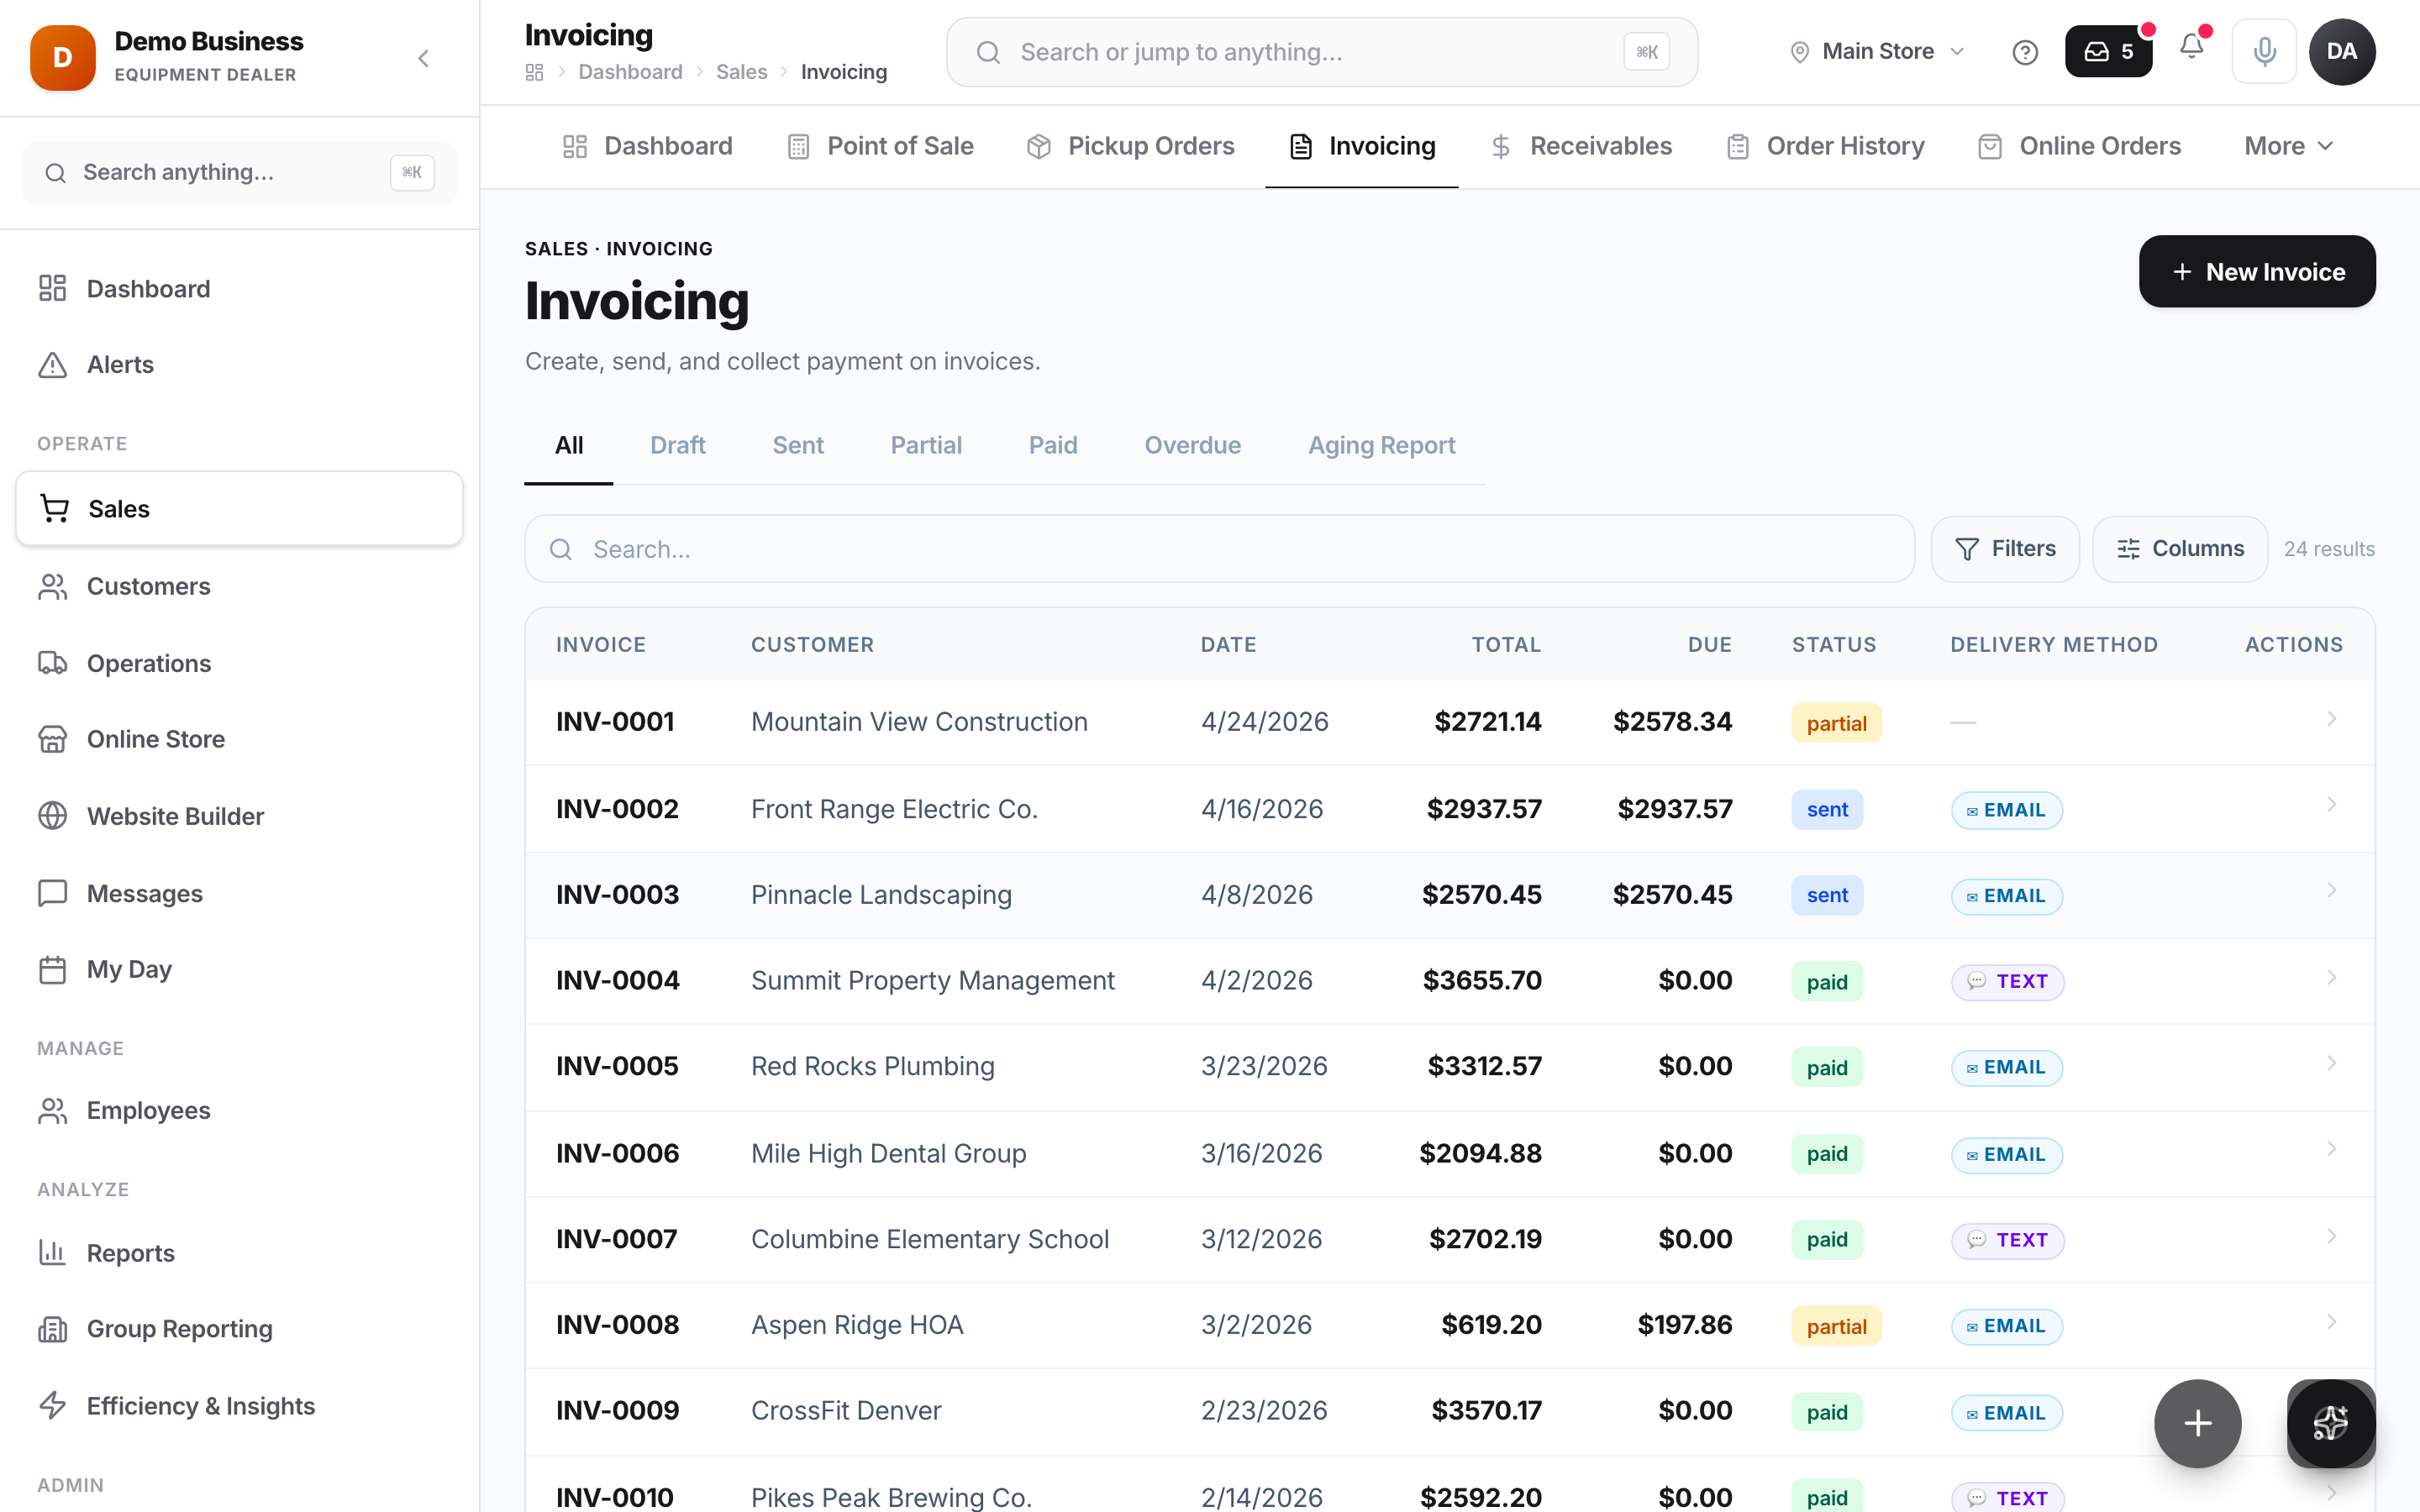Open Messages in the sidebar
The height and width of the screenshot is (1512, 2420).
(x=239, y=893)
